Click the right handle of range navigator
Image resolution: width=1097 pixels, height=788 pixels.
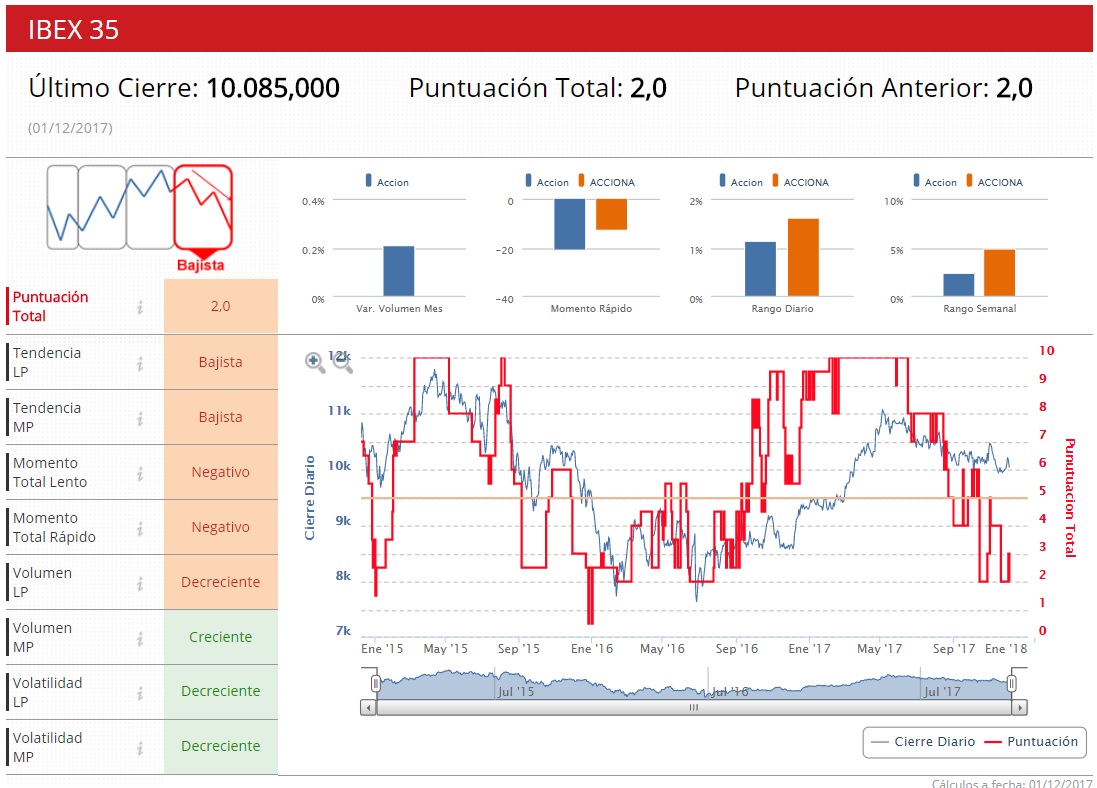coord(1012,683)
